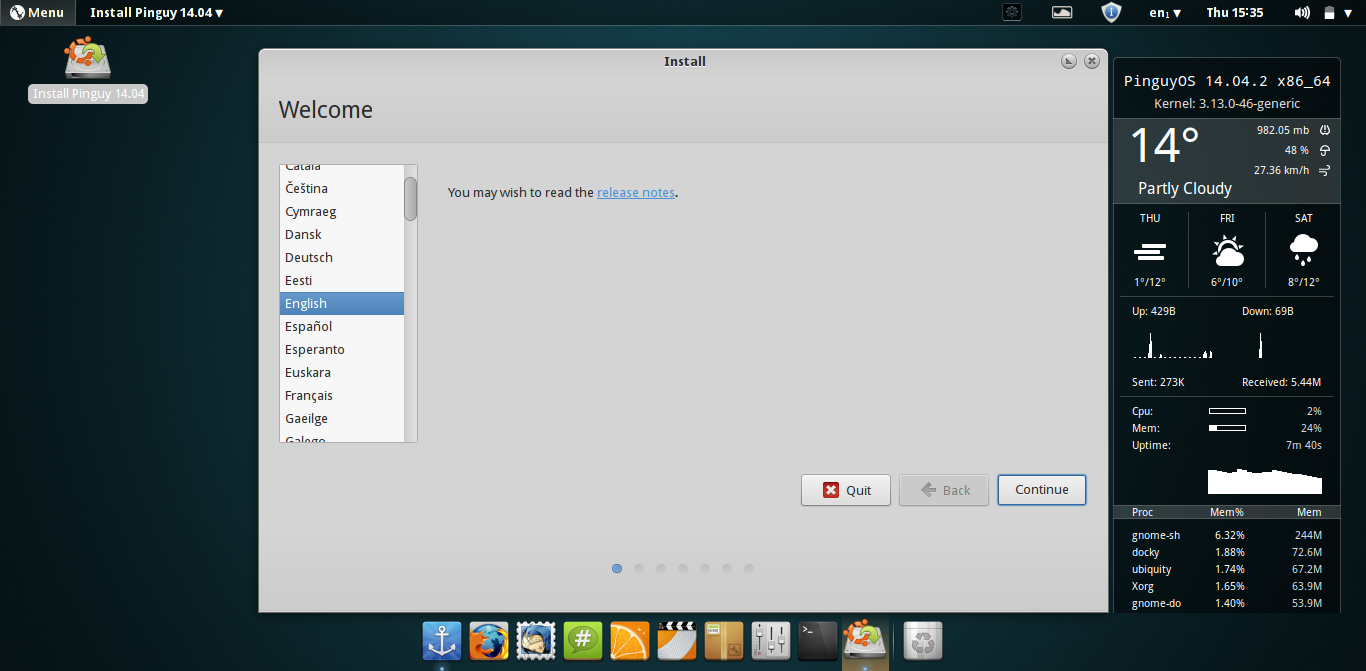Click the Ubiquity installer icon in dock
This screenshot has width=1366, height=671.
865,638
